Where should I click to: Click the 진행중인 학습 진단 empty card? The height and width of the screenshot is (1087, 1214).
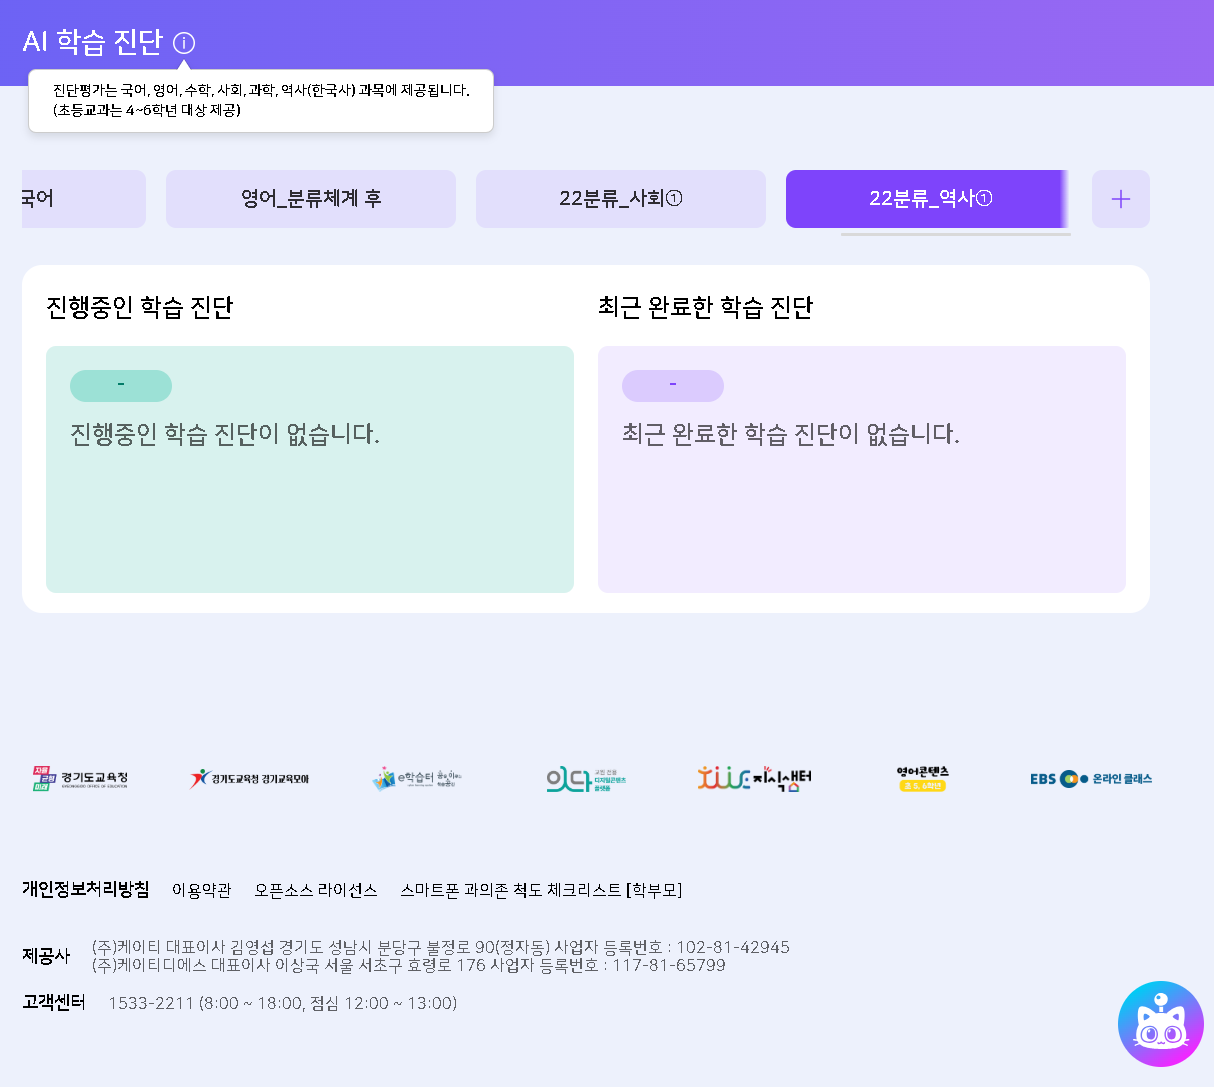310,469
